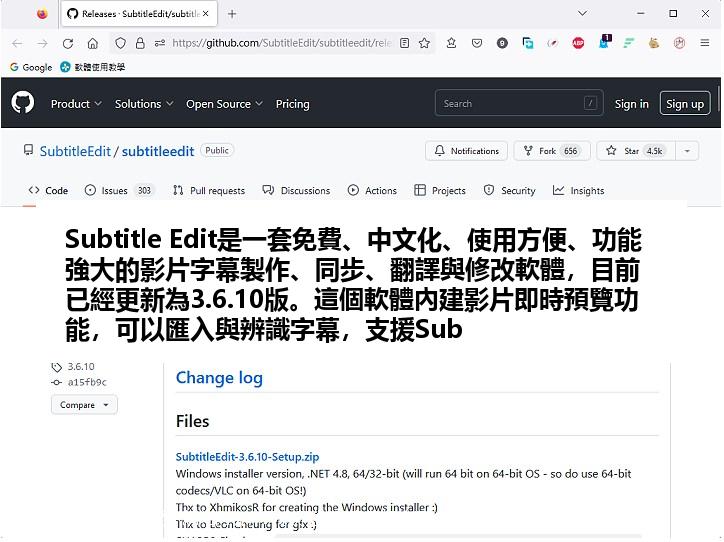Open Firefox hamburger menu
The image size is (724, 542).
[x=705, y=43]
